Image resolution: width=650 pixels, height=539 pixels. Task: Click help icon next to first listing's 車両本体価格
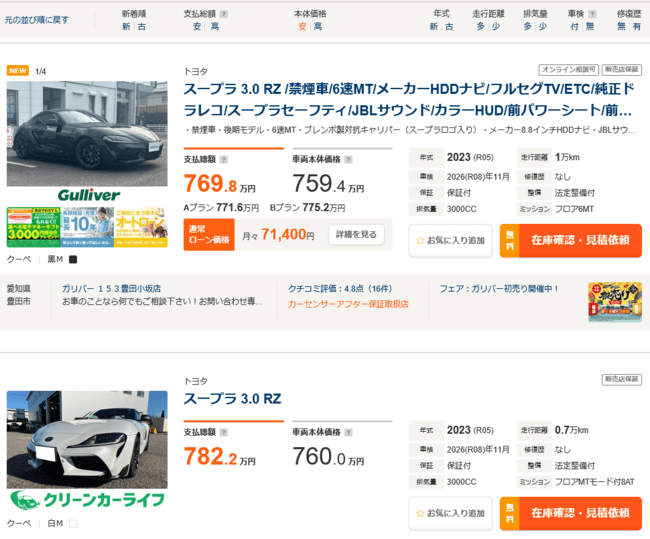click(x=346, y=159)
